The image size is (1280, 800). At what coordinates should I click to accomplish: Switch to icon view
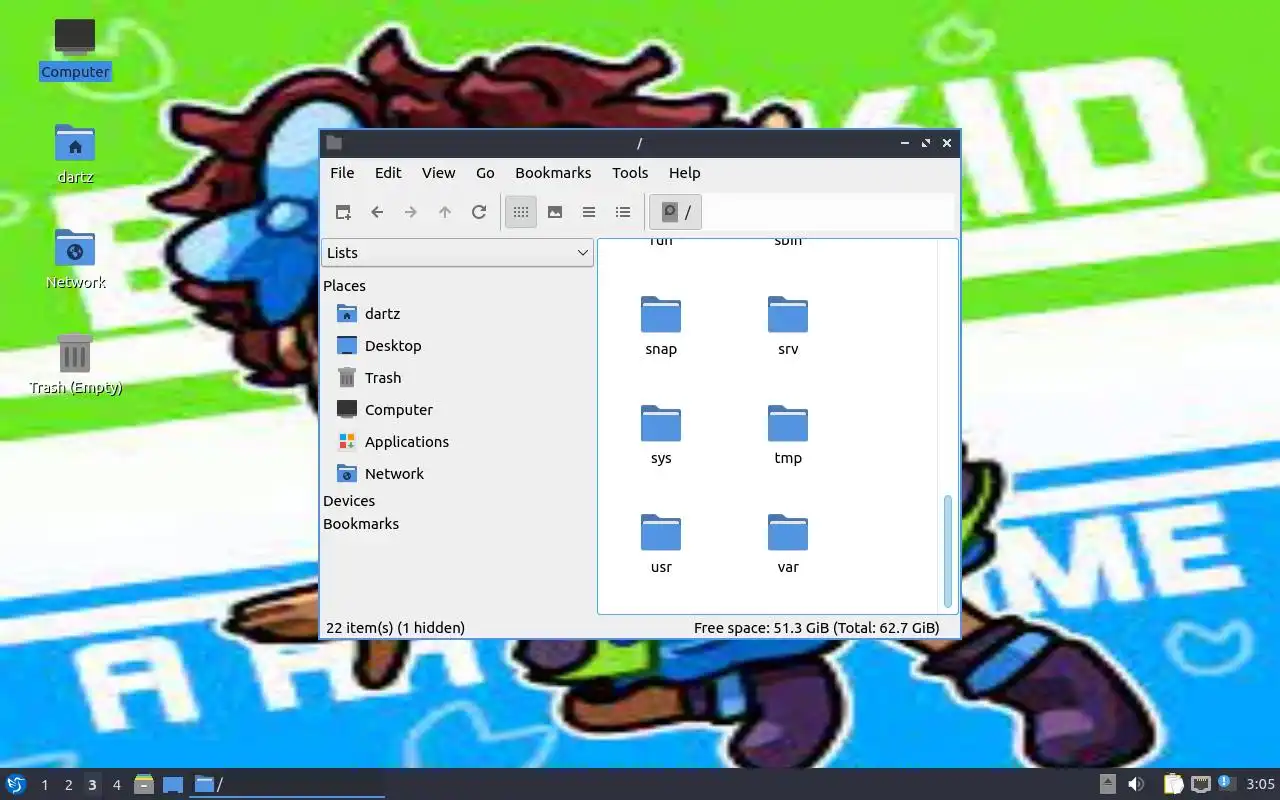(521, 212)
